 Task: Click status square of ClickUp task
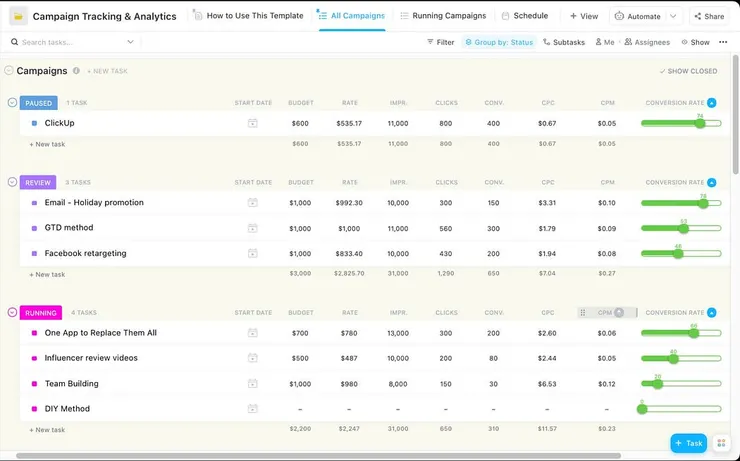click(x=34, y=123)
